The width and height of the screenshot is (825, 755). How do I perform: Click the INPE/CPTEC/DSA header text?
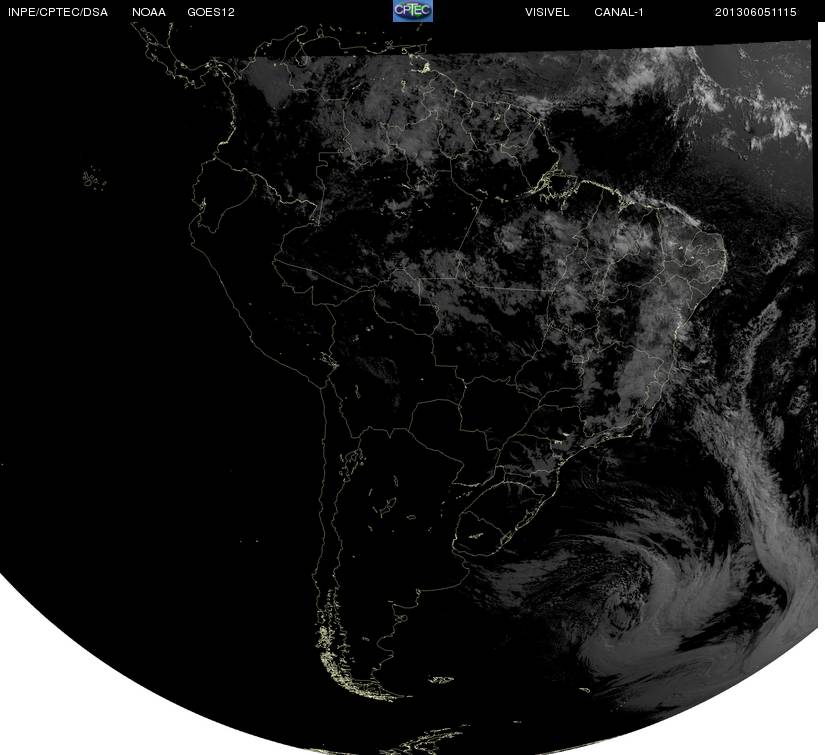pyautogui.click(x=58, y=12)
